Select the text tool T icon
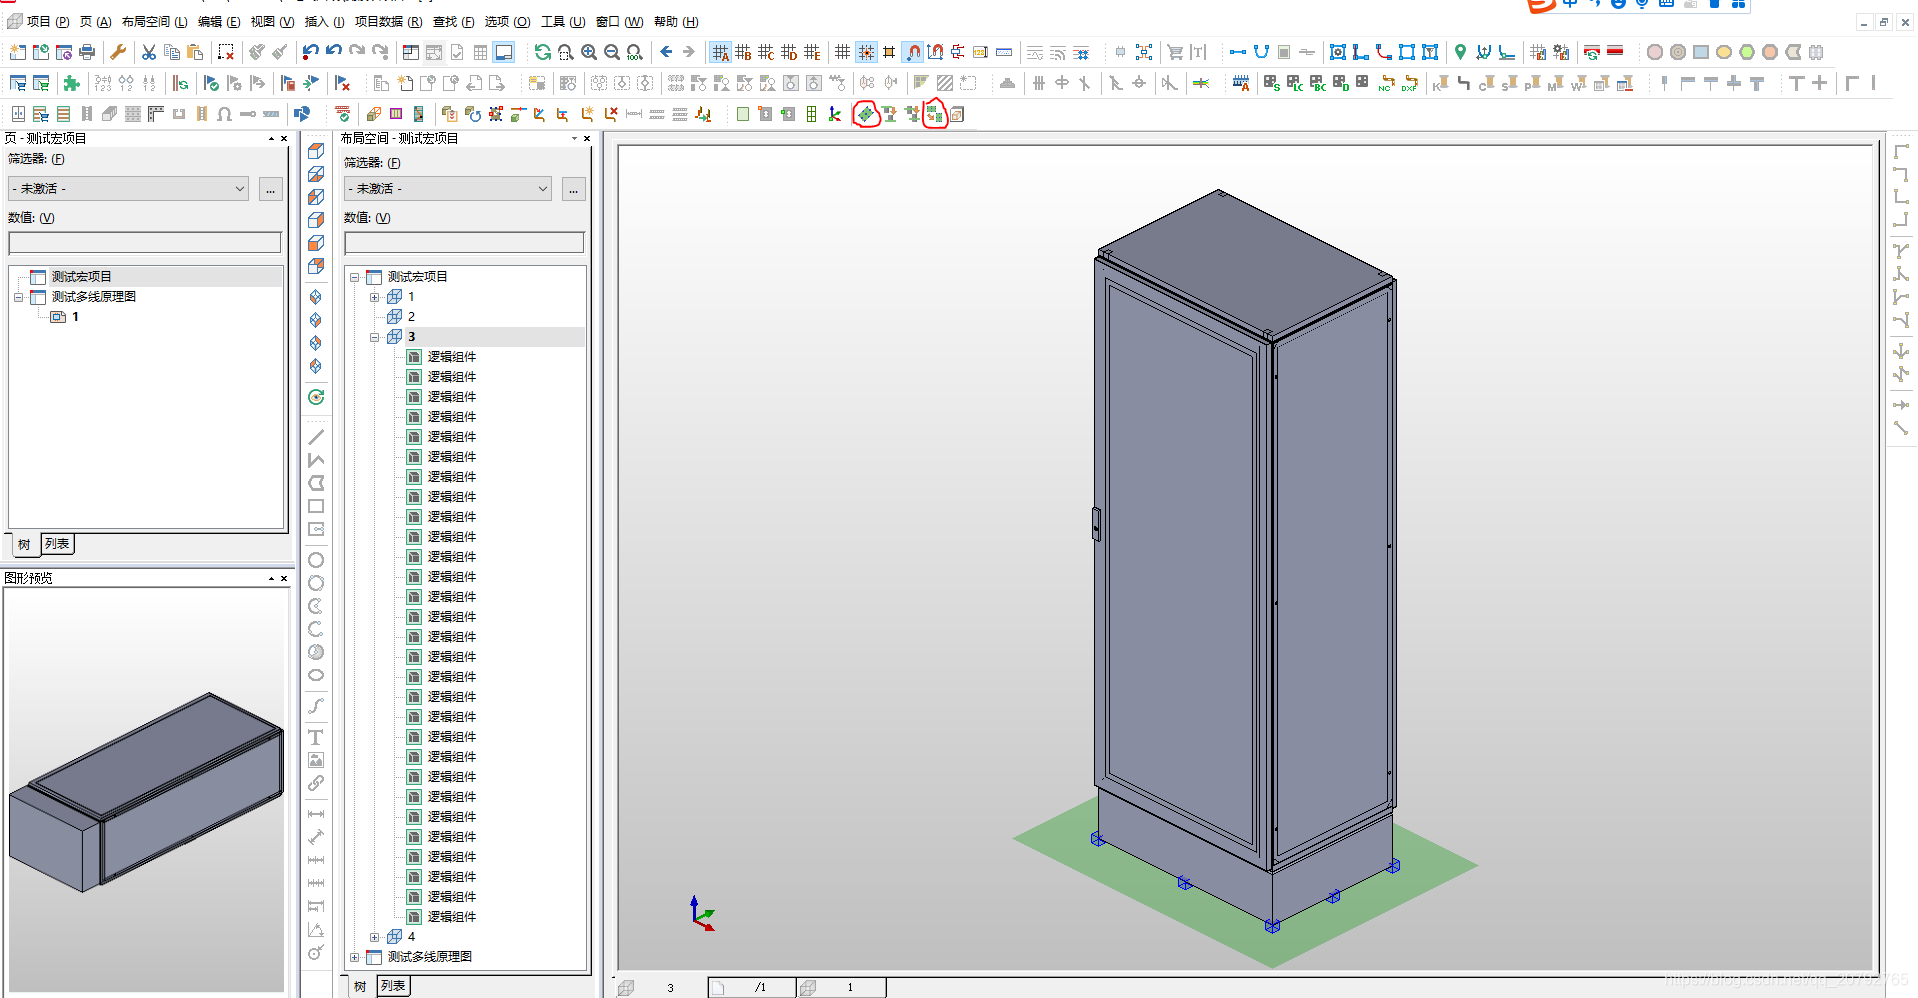This screenshot has height=998, width=1918. pyautogui.click(x=316, y=737)
